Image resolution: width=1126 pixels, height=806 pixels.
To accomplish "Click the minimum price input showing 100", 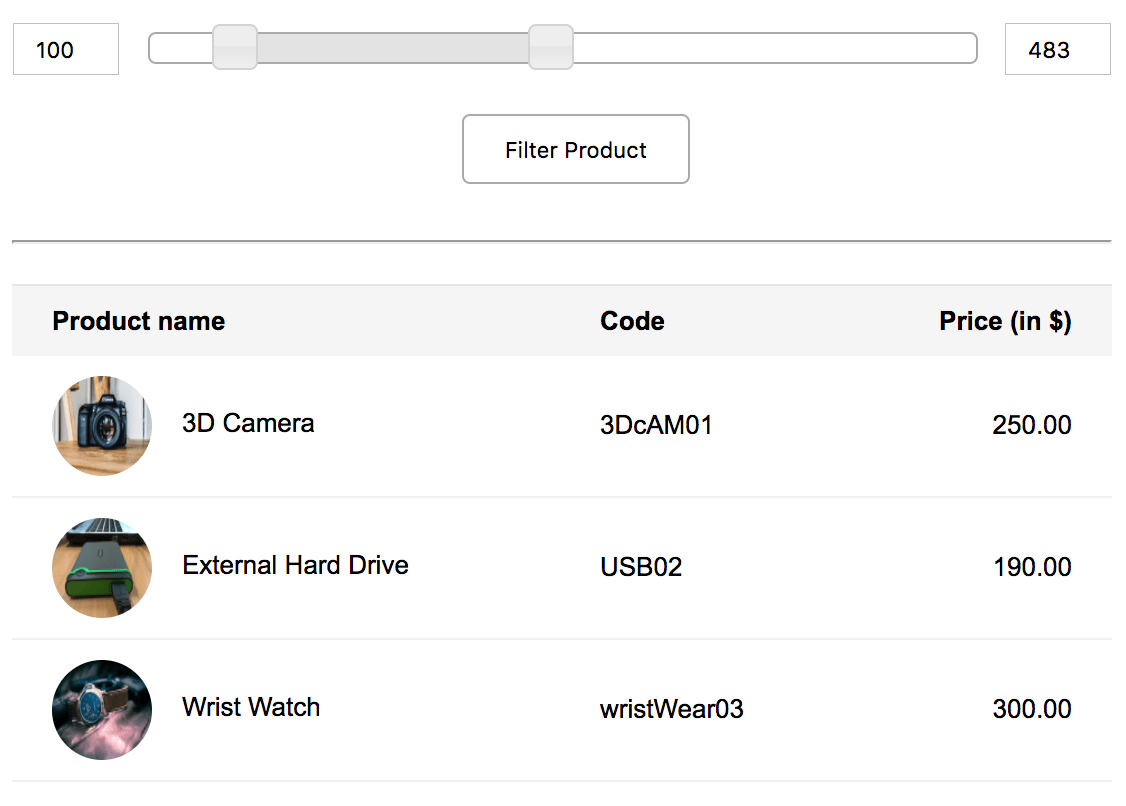I will pos(65,49).
